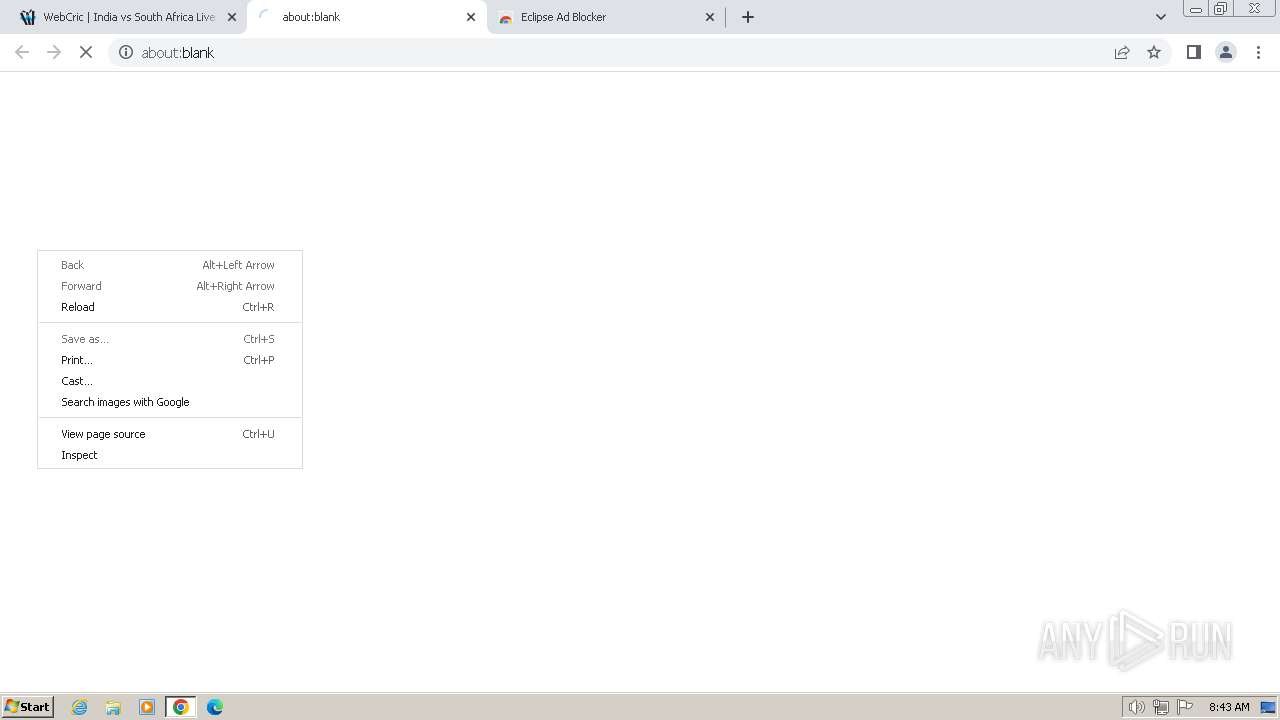This screenshot has height=720, width=1280.
Task: Open the side panel icon
Action: coord(1194,52)
